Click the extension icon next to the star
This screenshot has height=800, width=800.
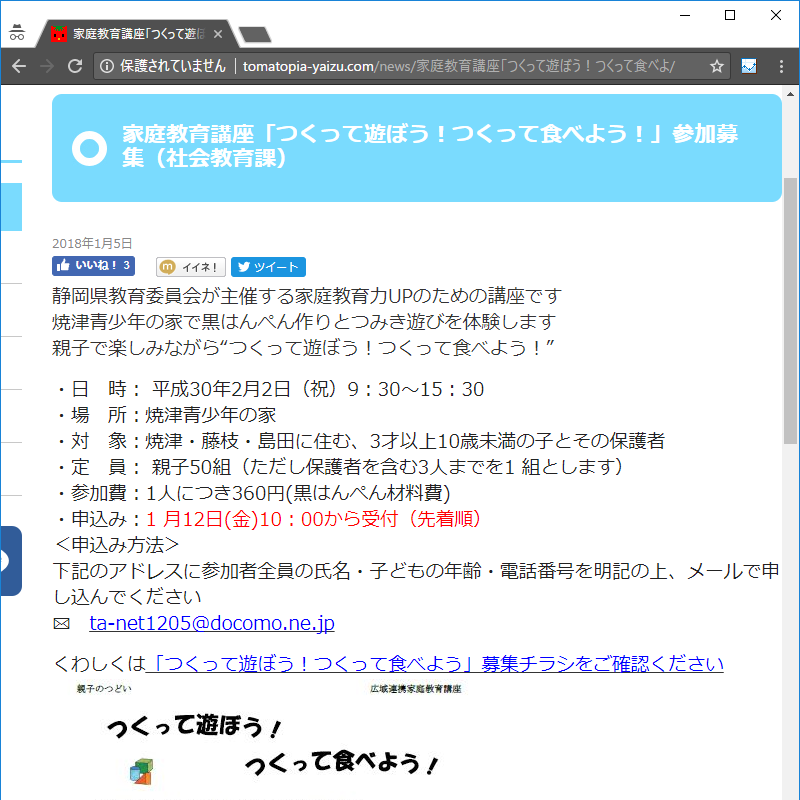click(x=748, y=66)
